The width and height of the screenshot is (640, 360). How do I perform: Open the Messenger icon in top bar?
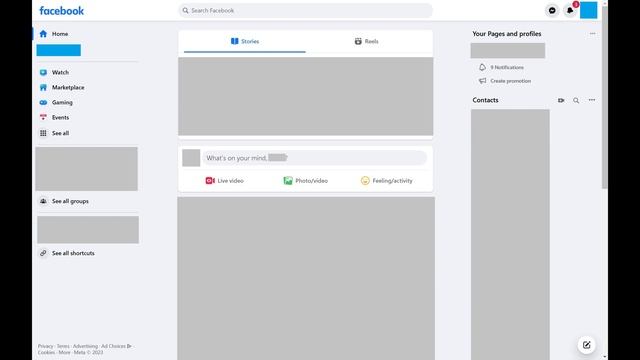[x=552, y=11]
